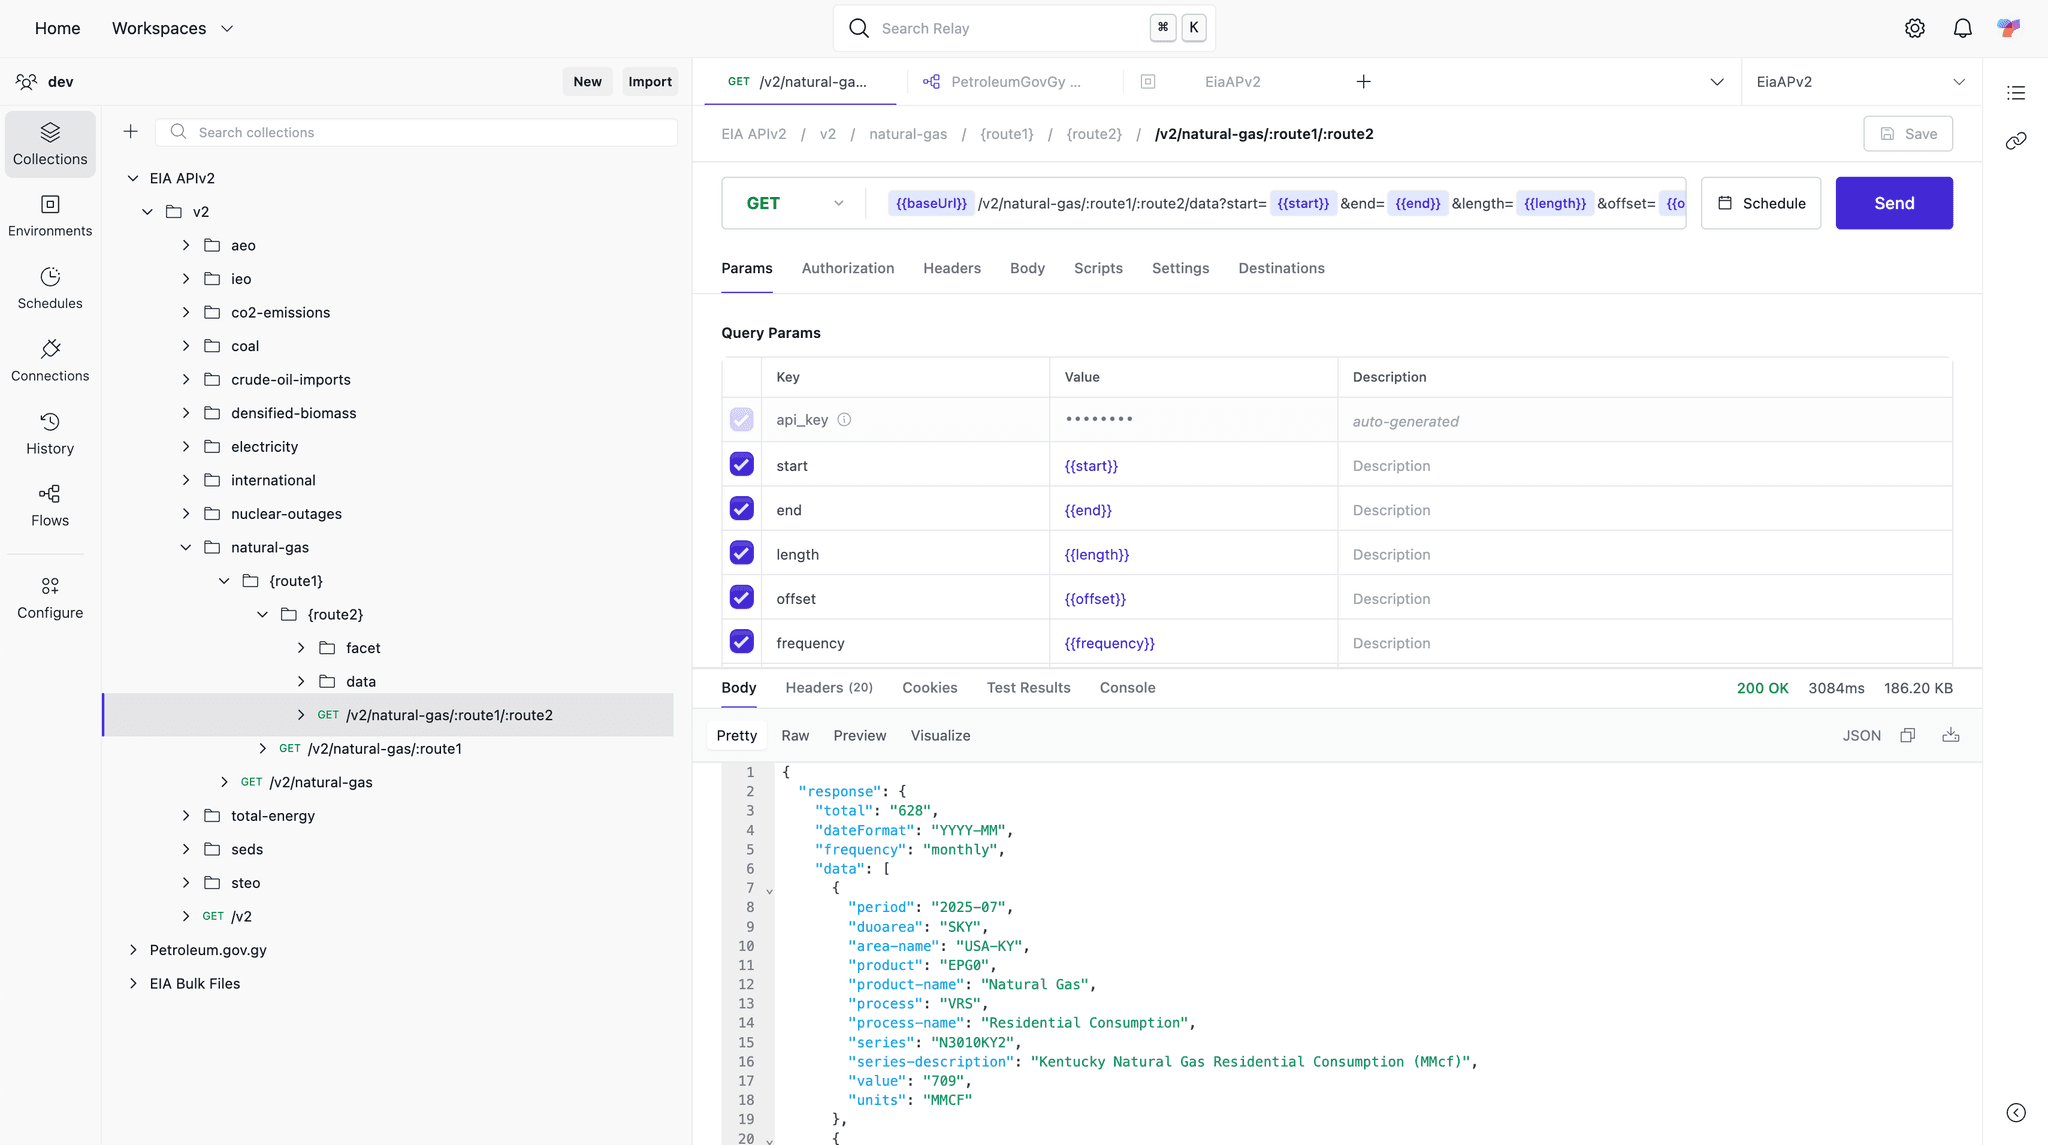Open notifications bell
Image resolution: width=2048 pixels, height=1145 pixels.
1962,28
